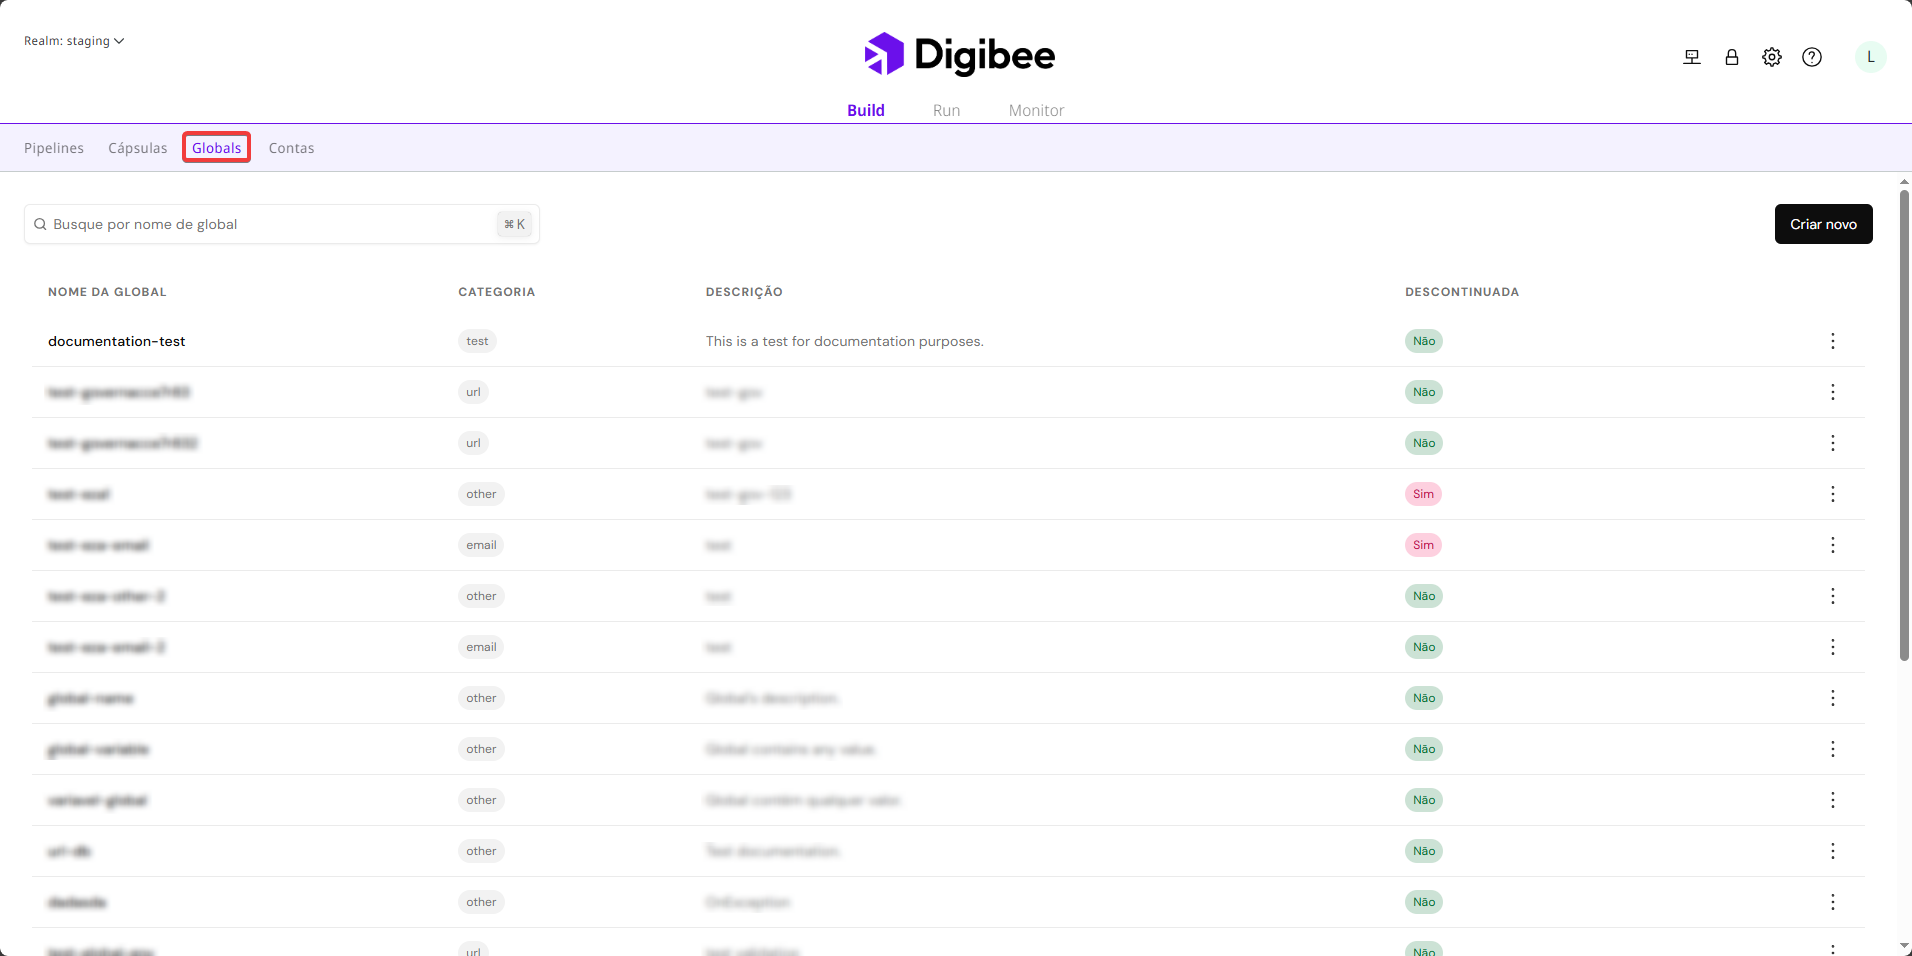
Task: Switch to the Run tab
Action: coord(946,110)
